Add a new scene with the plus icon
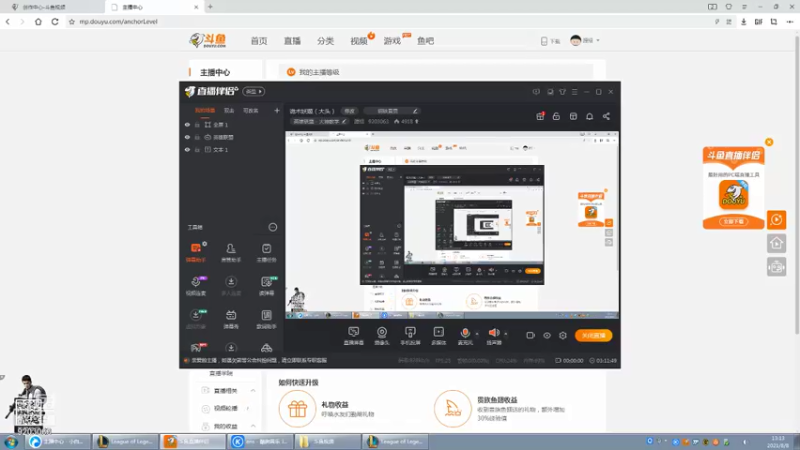The image size is (800, 450). click(277, 110)
